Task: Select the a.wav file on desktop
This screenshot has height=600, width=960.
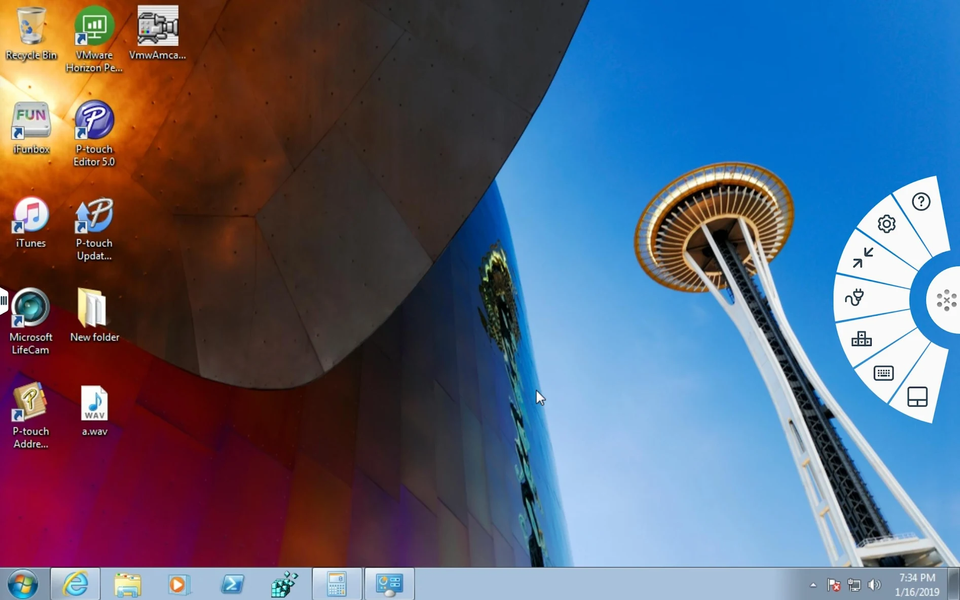Action: click(94, 411)
